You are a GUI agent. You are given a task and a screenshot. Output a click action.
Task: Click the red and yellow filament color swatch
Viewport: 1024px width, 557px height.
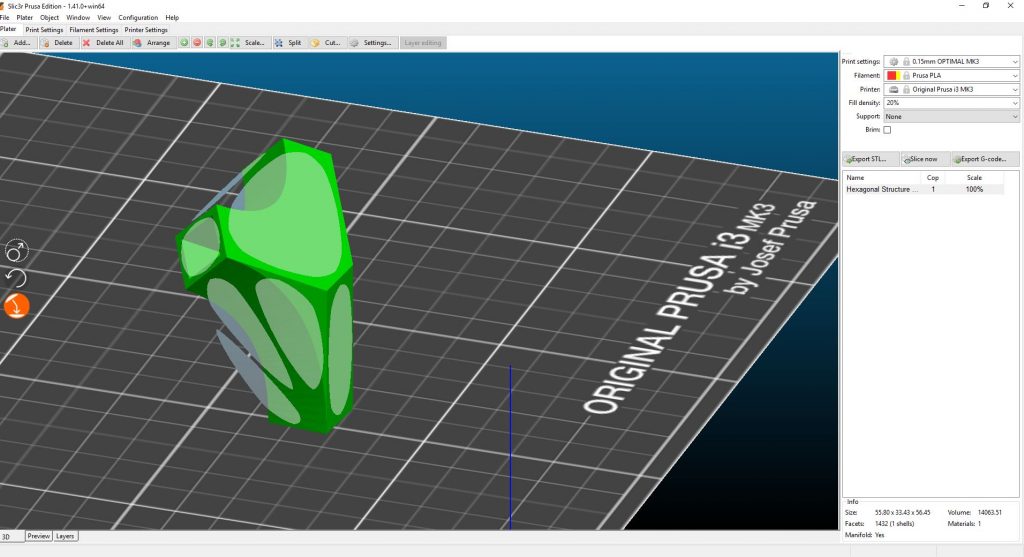pyautogui.click(x=893, y=76)
